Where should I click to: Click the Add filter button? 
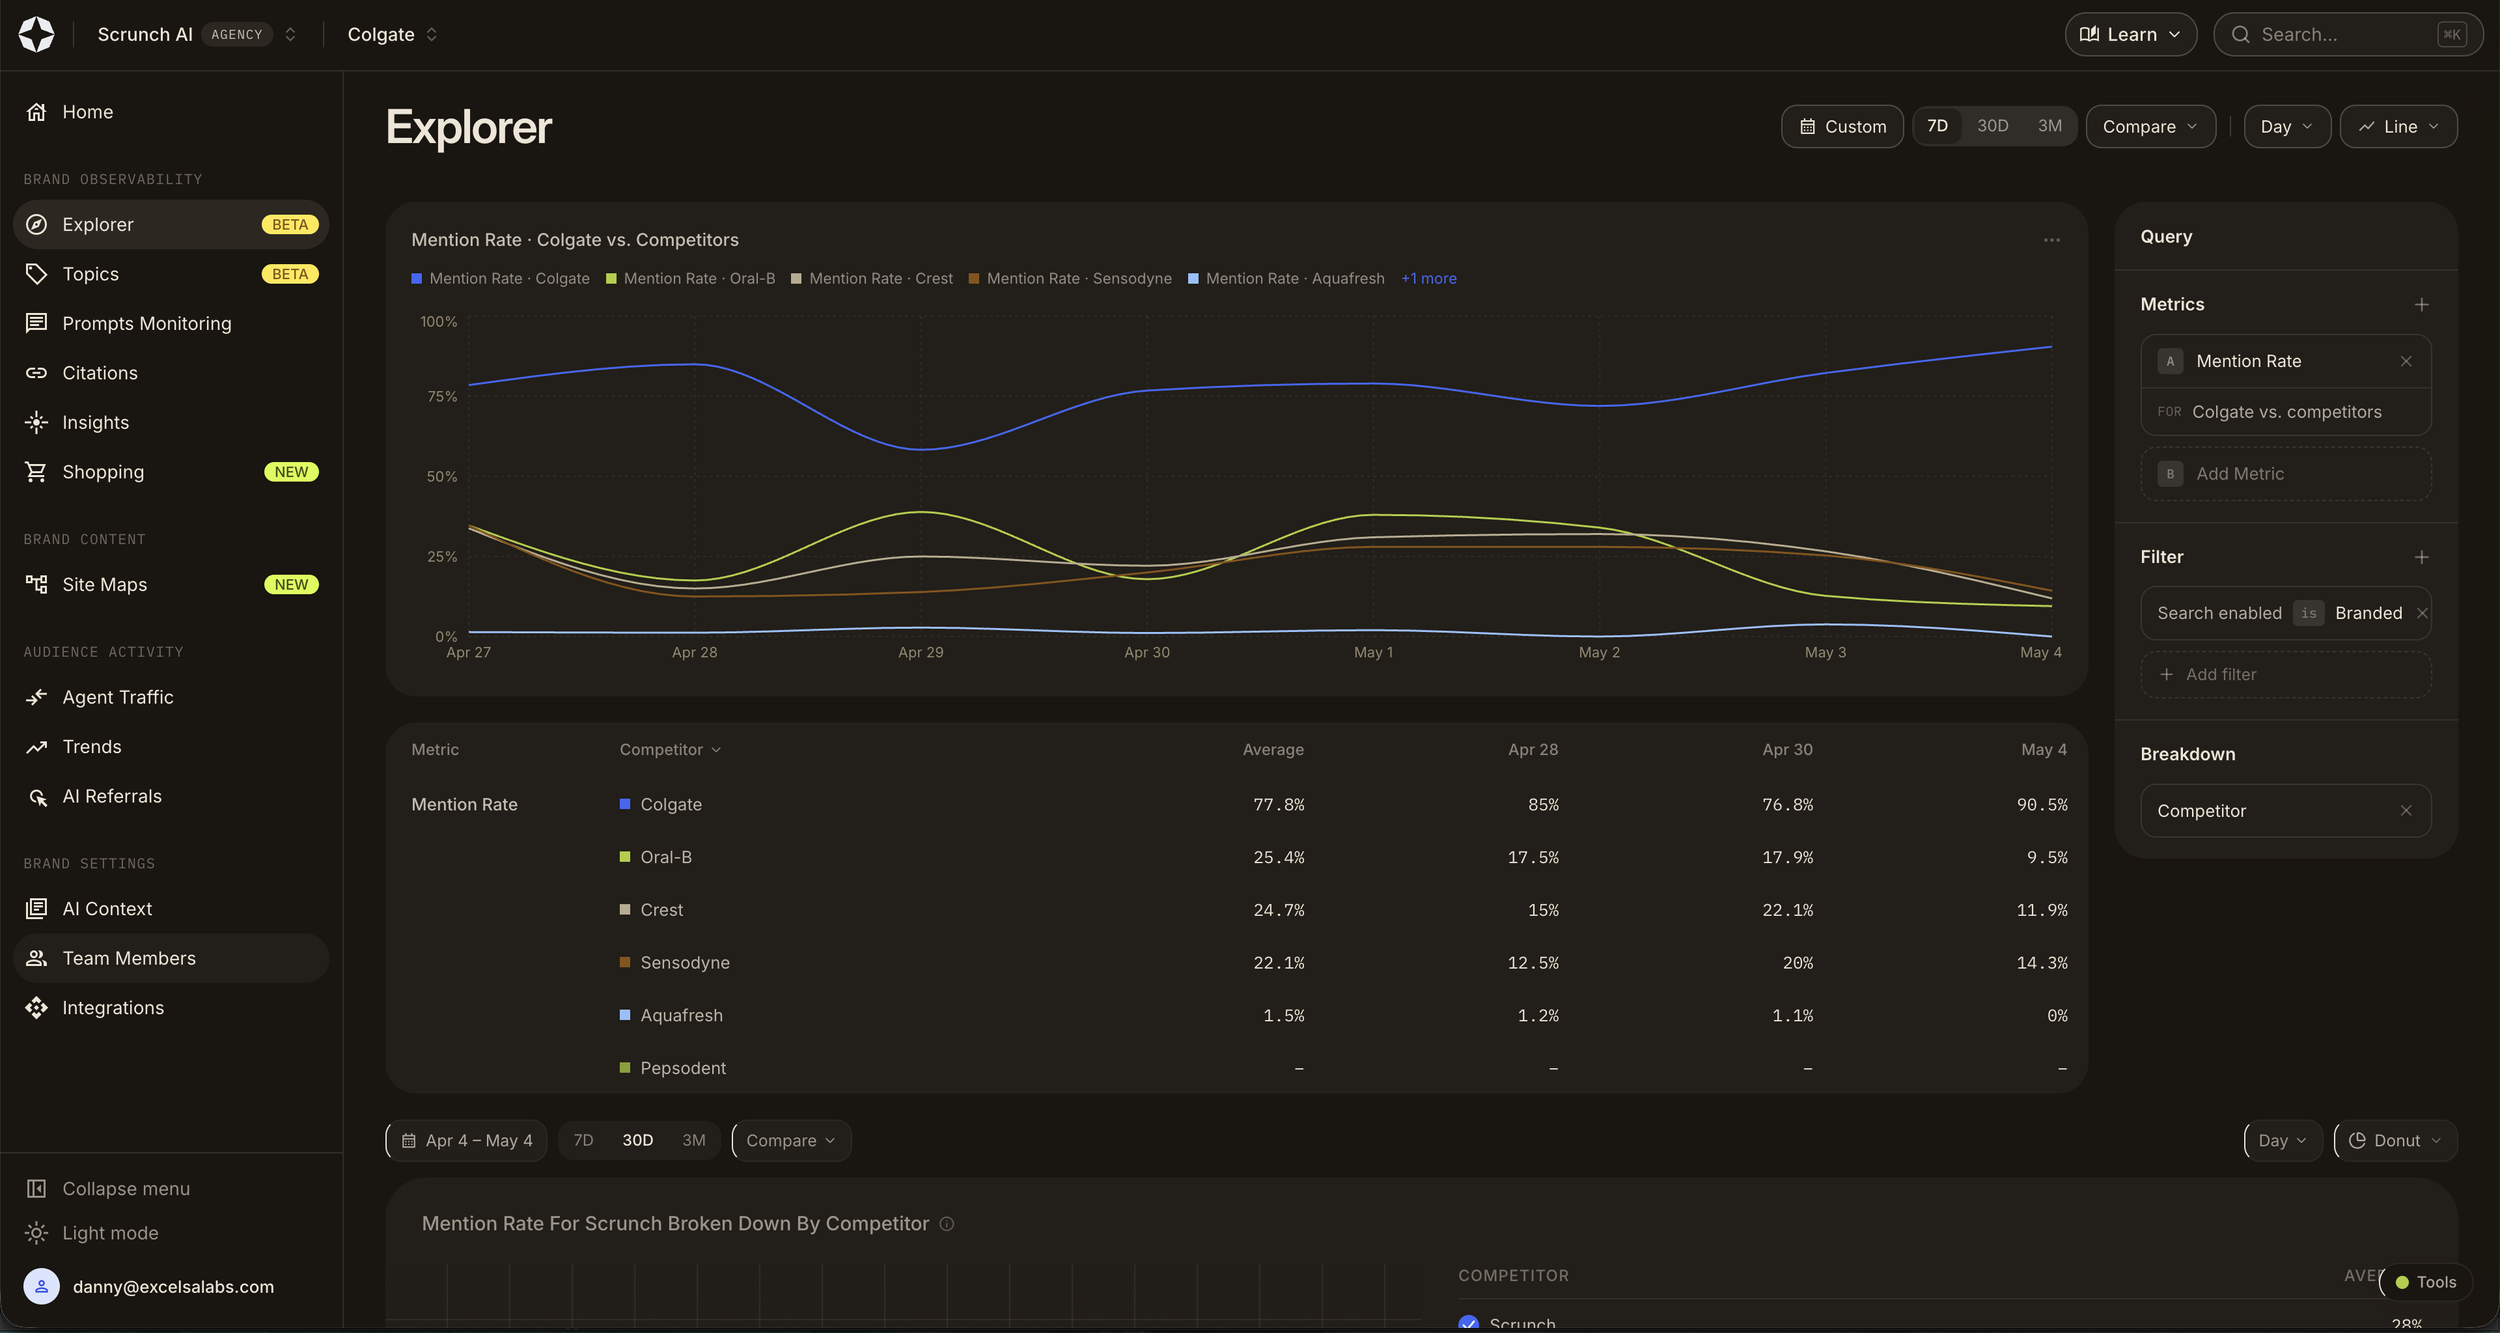[x=2285, y=675]
